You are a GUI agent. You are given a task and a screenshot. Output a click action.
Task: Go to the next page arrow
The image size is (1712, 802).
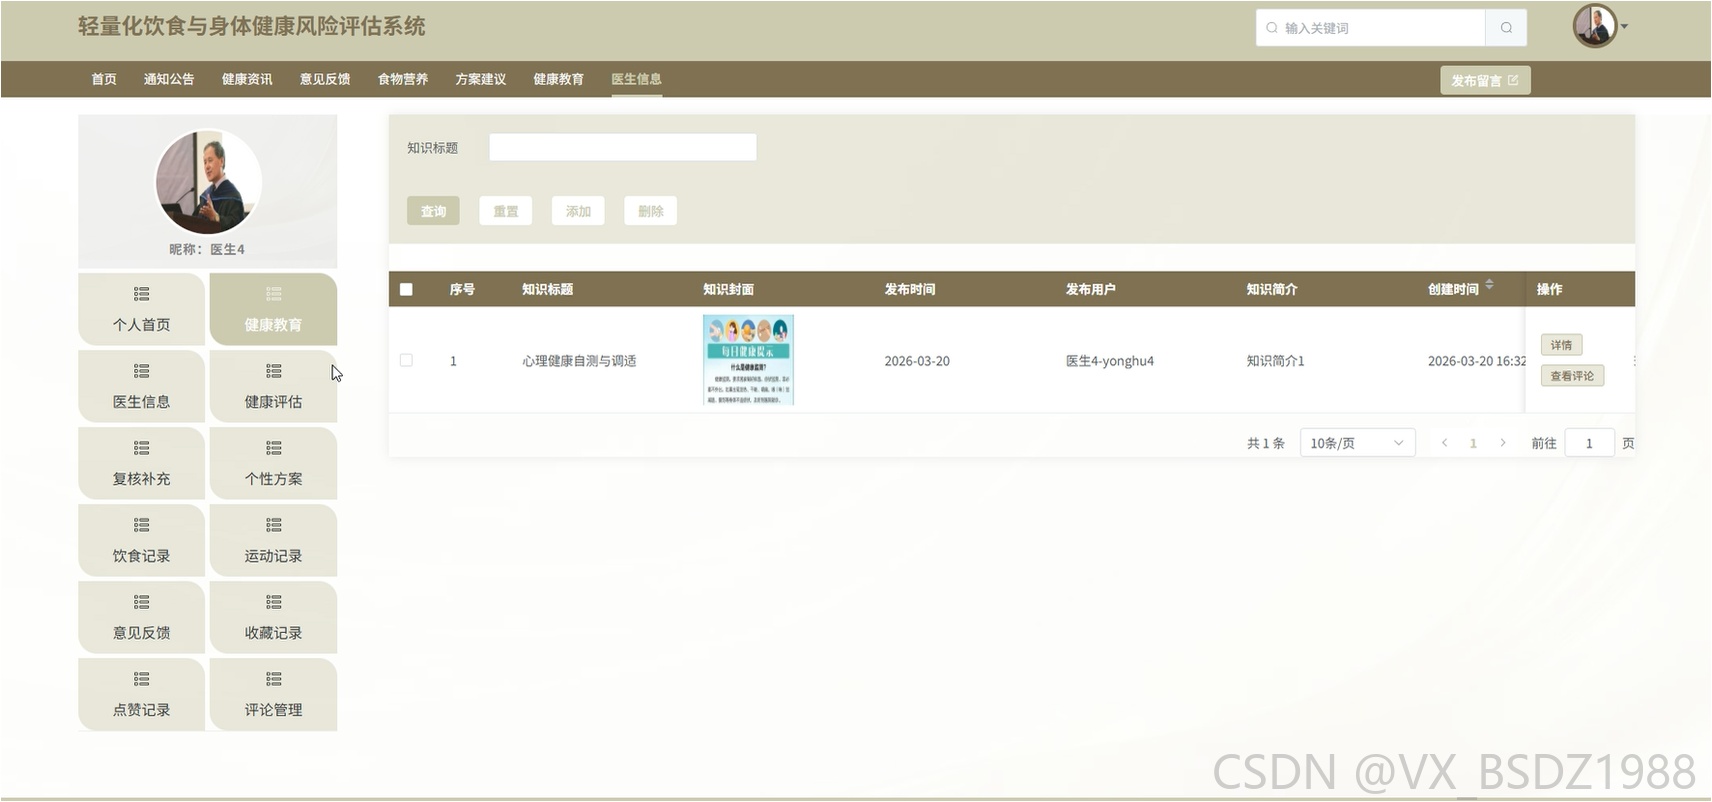1502,443
